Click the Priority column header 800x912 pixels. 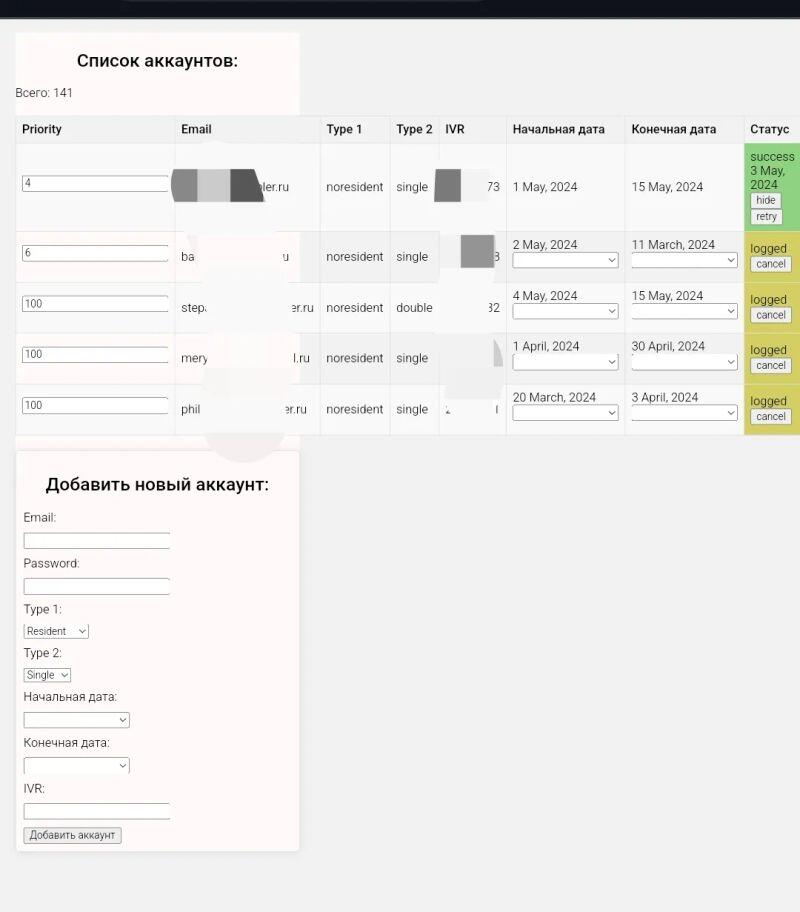[x=42, y=129]
